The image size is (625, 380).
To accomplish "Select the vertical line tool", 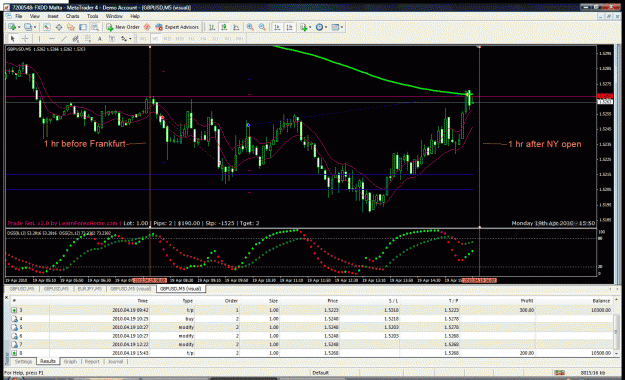I will coord(39,39).
